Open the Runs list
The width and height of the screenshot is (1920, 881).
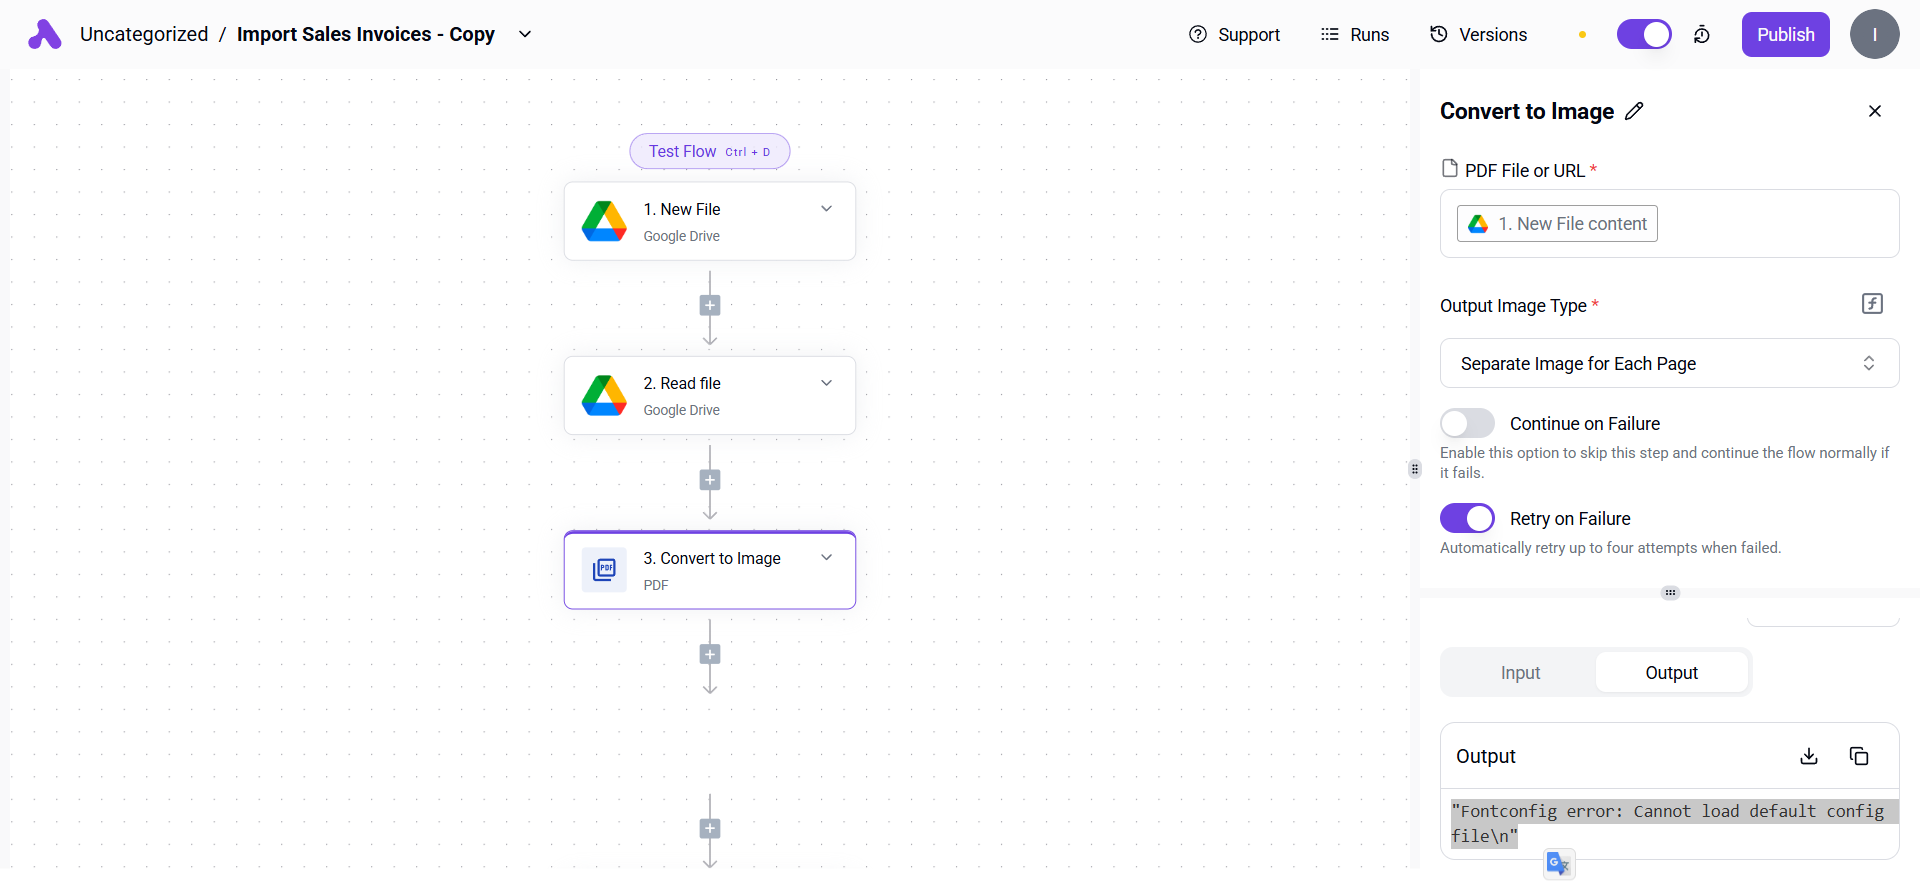(x=1355, y=34)
